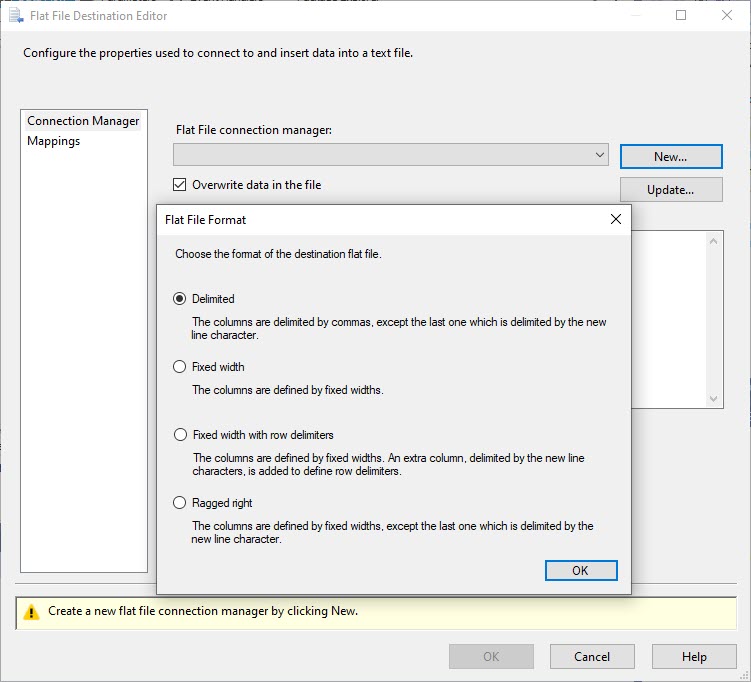
Task: Select the Delimited format radio button
Action: pos(180,299)
